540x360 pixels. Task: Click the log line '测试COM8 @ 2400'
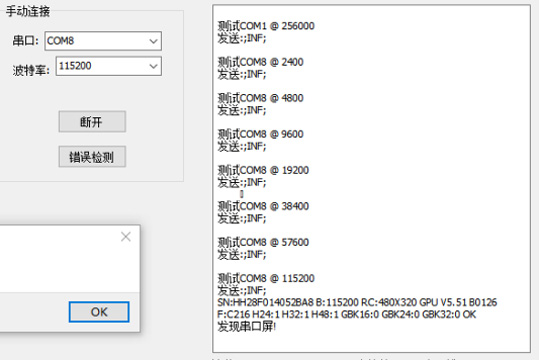point(260,62)
